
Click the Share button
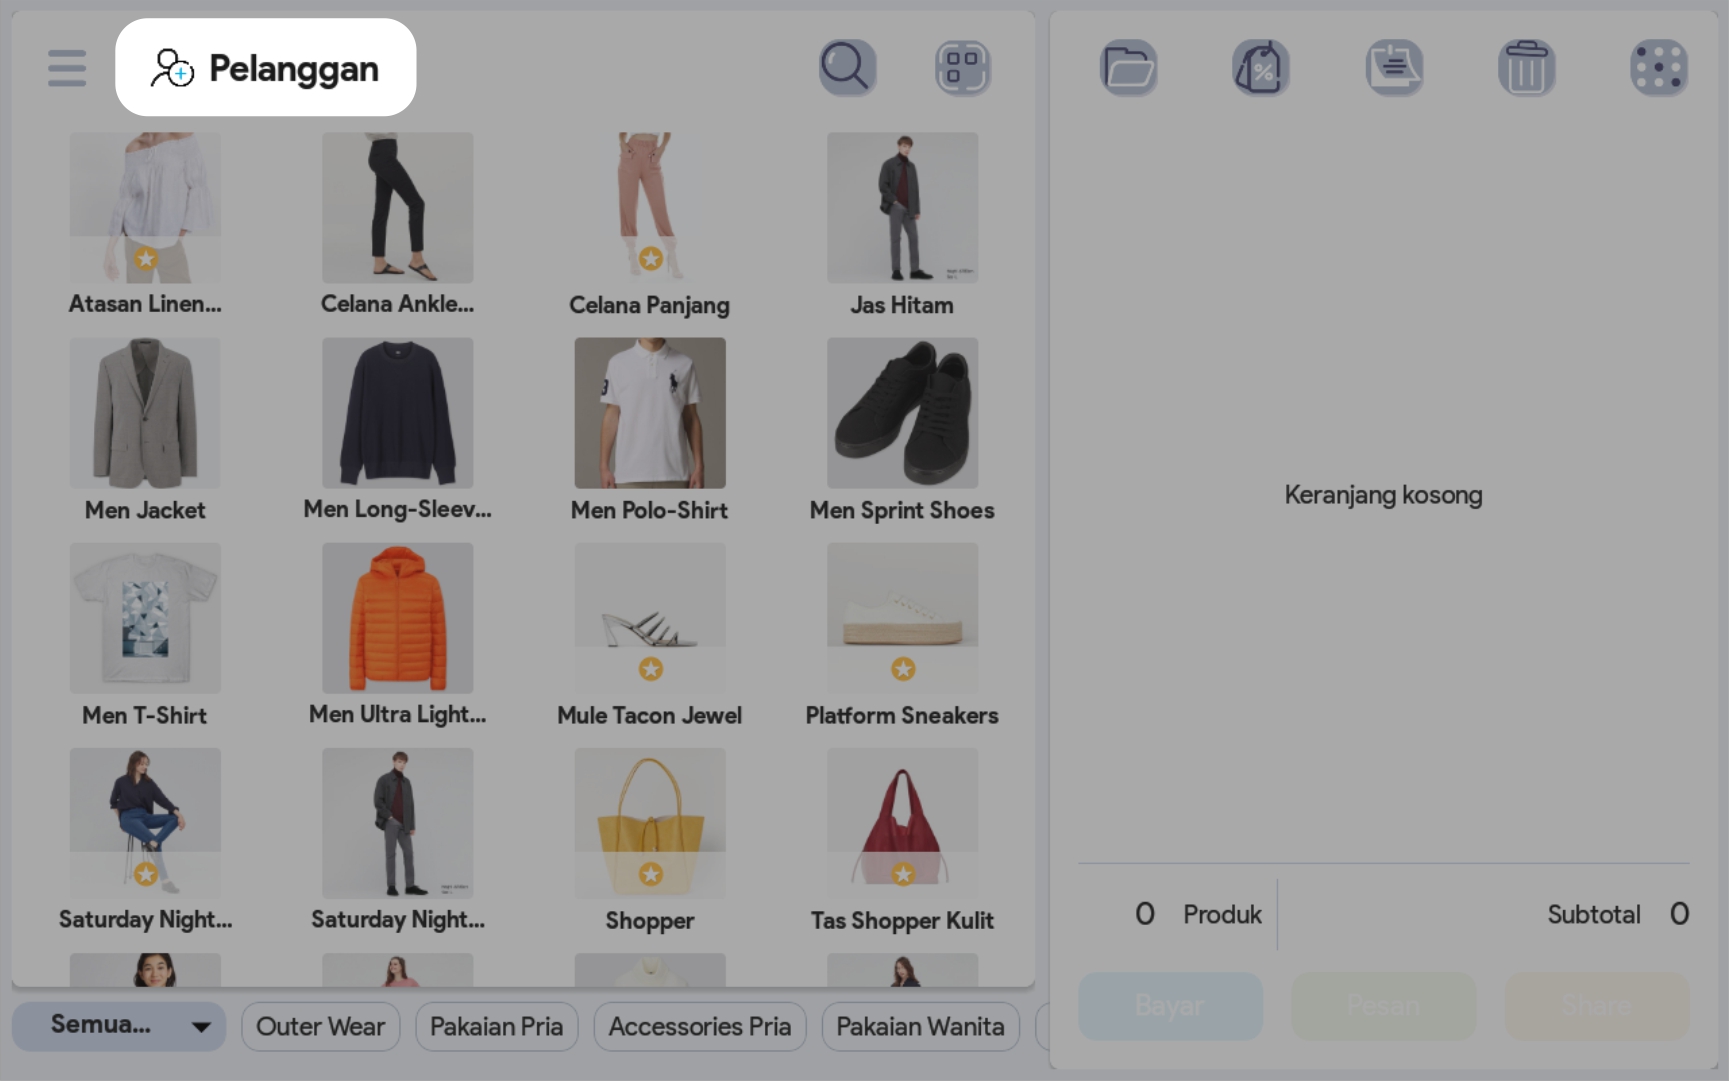(x=1596, y=1005)
